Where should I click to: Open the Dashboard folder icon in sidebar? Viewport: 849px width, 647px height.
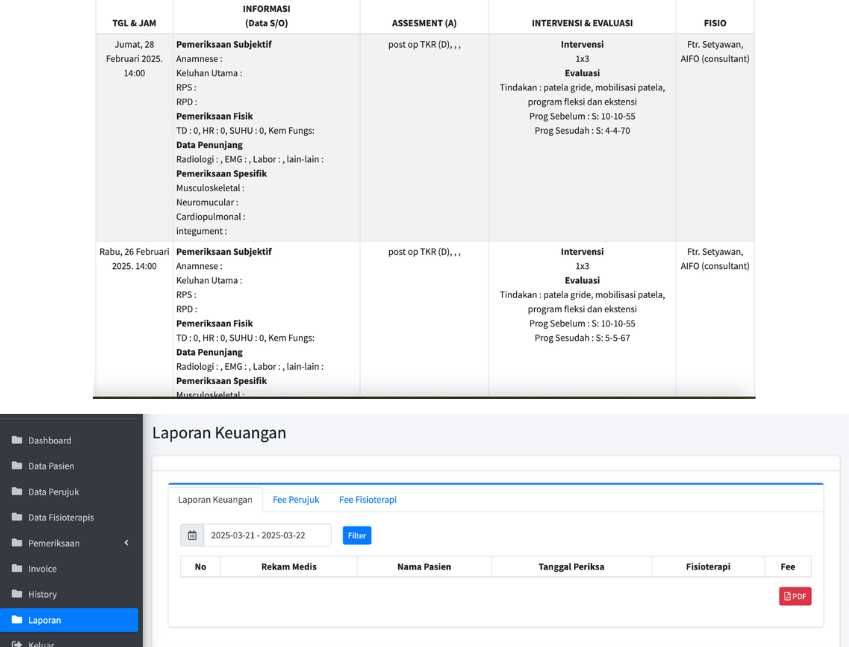coord(16,440)
